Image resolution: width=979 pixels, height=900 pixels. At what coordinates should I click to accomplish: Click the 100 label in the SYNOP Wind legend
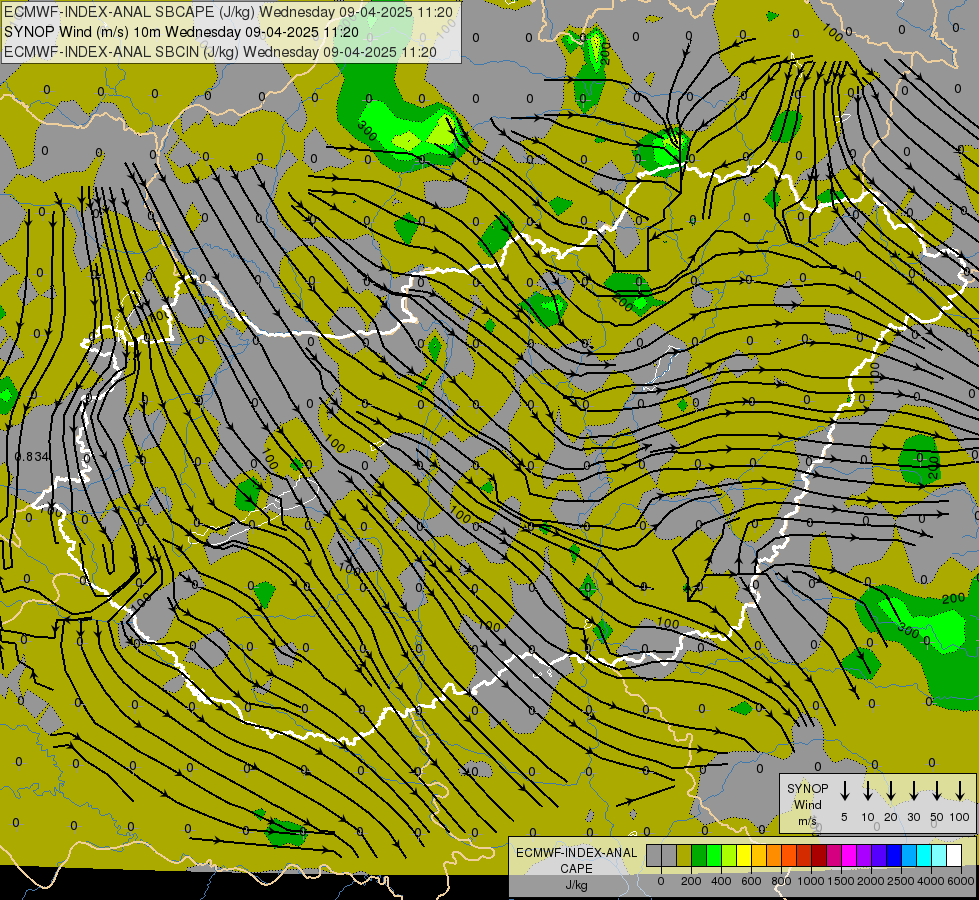click(x=960, y=817)
